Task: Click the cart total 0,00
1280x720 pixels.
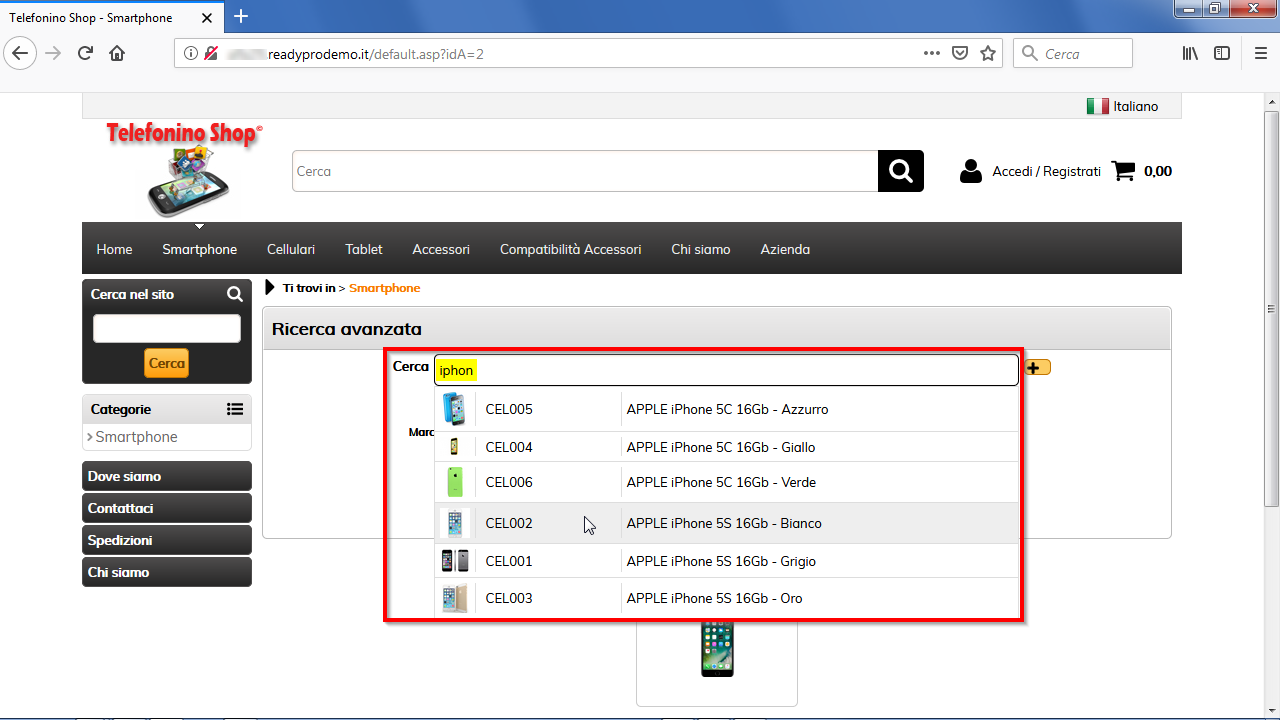Action: (x=1158, y=171)
